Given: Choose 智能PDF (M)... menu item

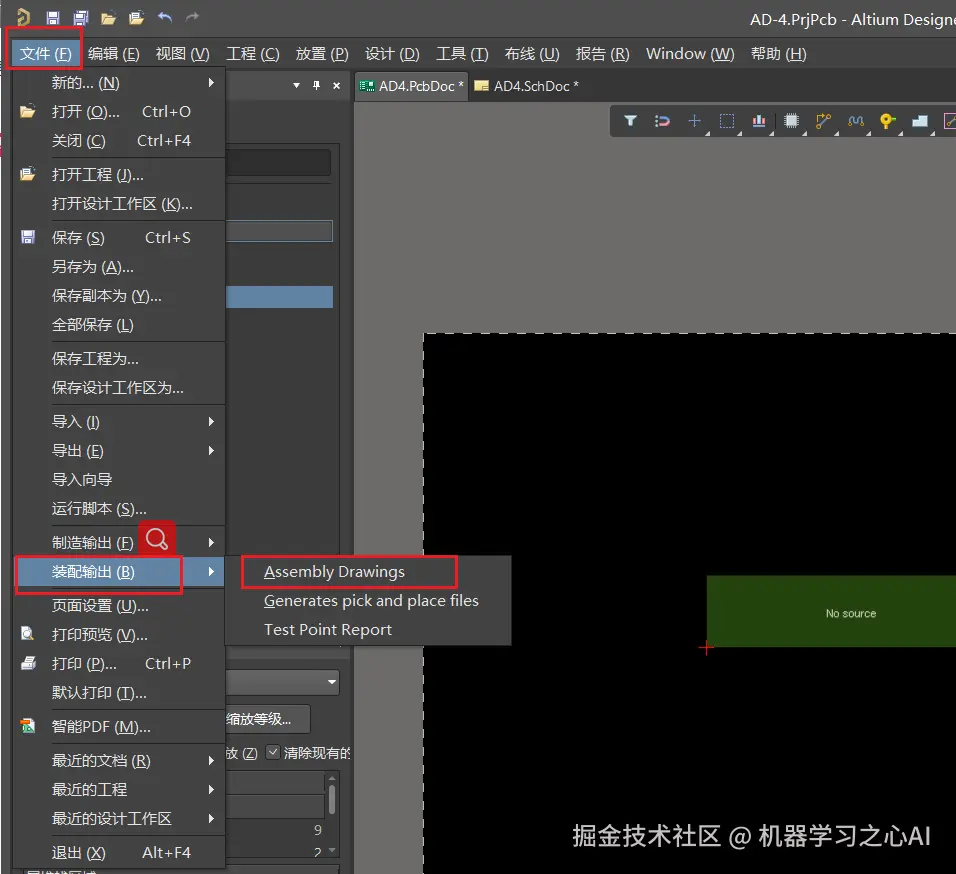Looking at the screenshot, I should click(x=120, y=727).
